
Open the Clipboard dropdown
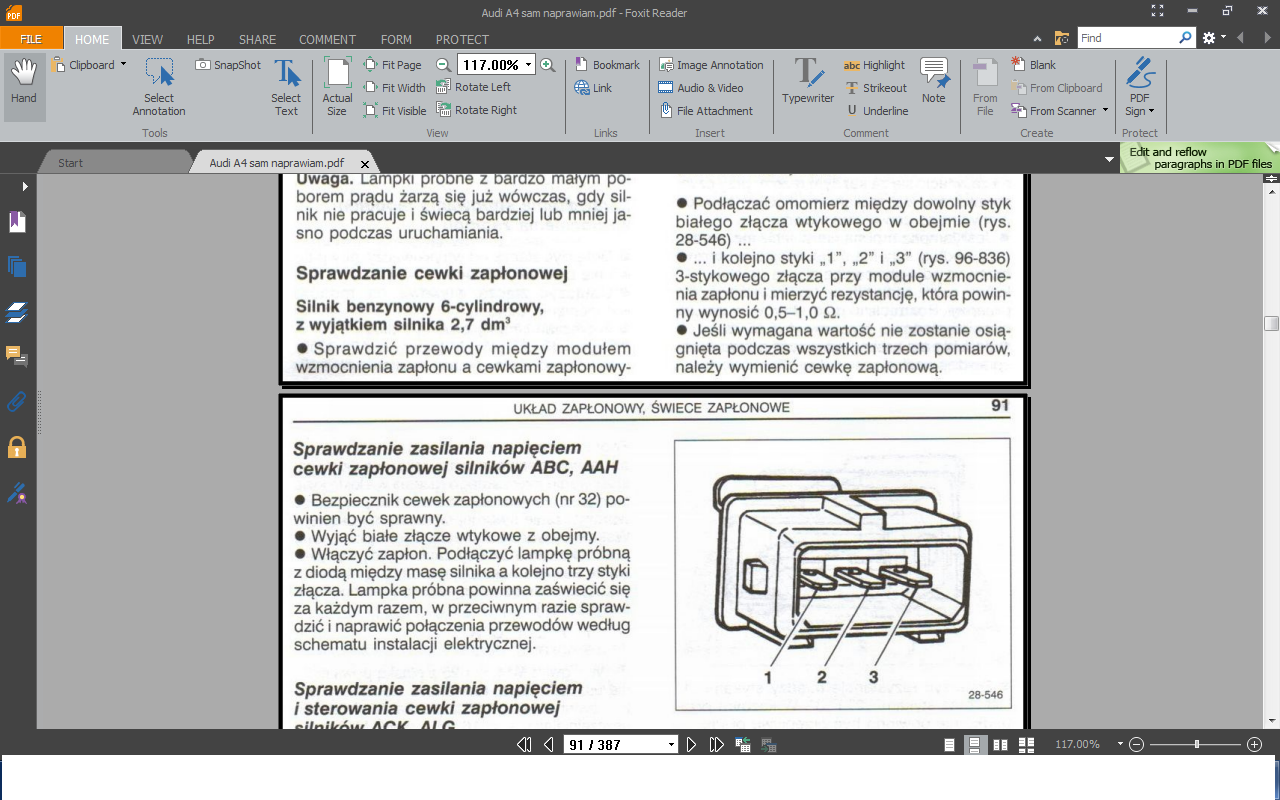123,65
